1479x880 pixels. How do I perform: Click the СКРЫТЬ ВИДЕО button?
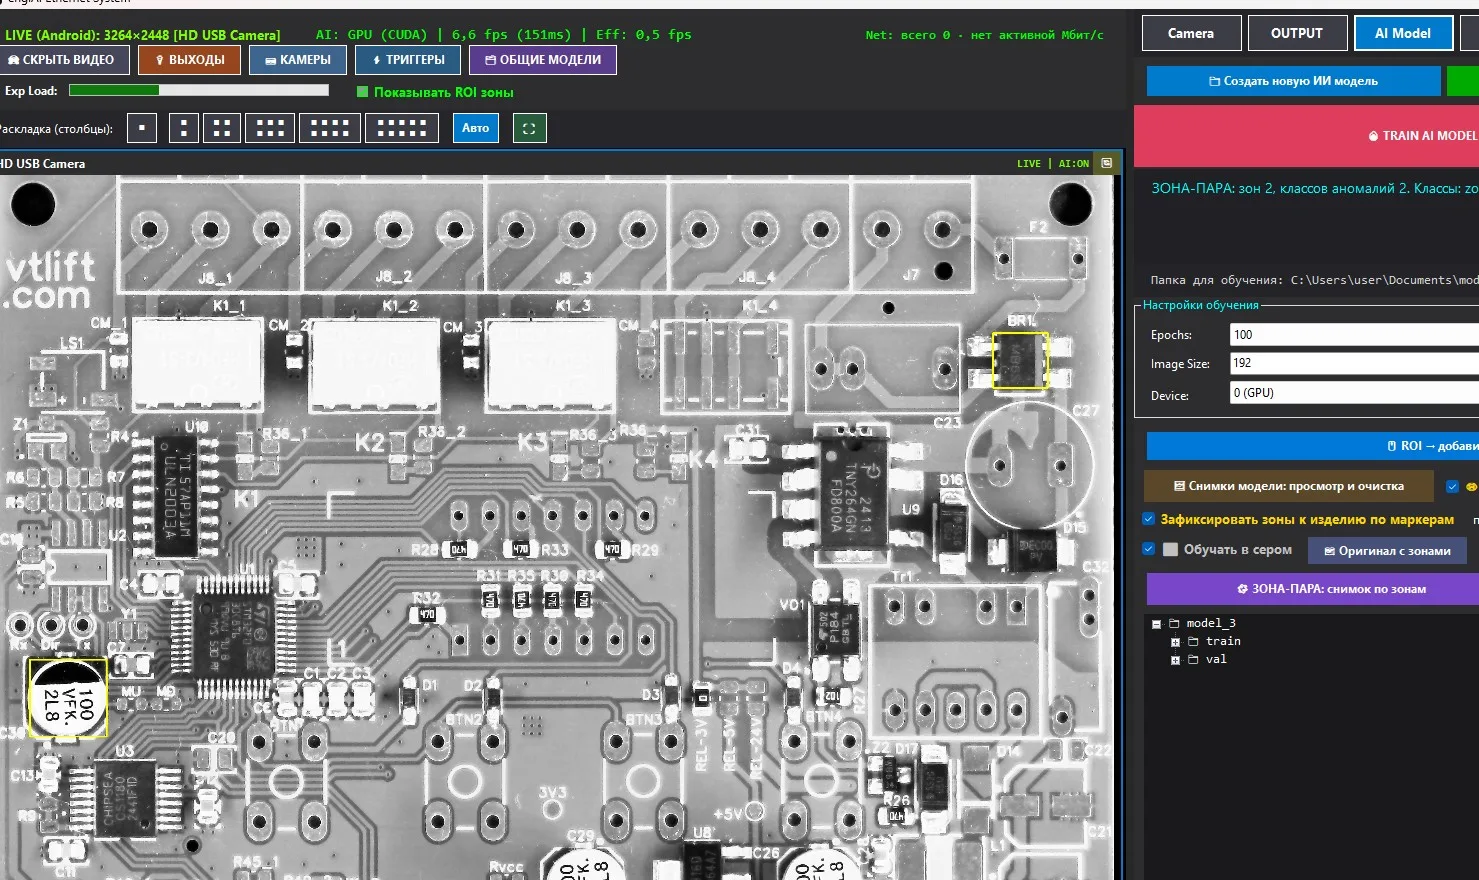(63, 60)
